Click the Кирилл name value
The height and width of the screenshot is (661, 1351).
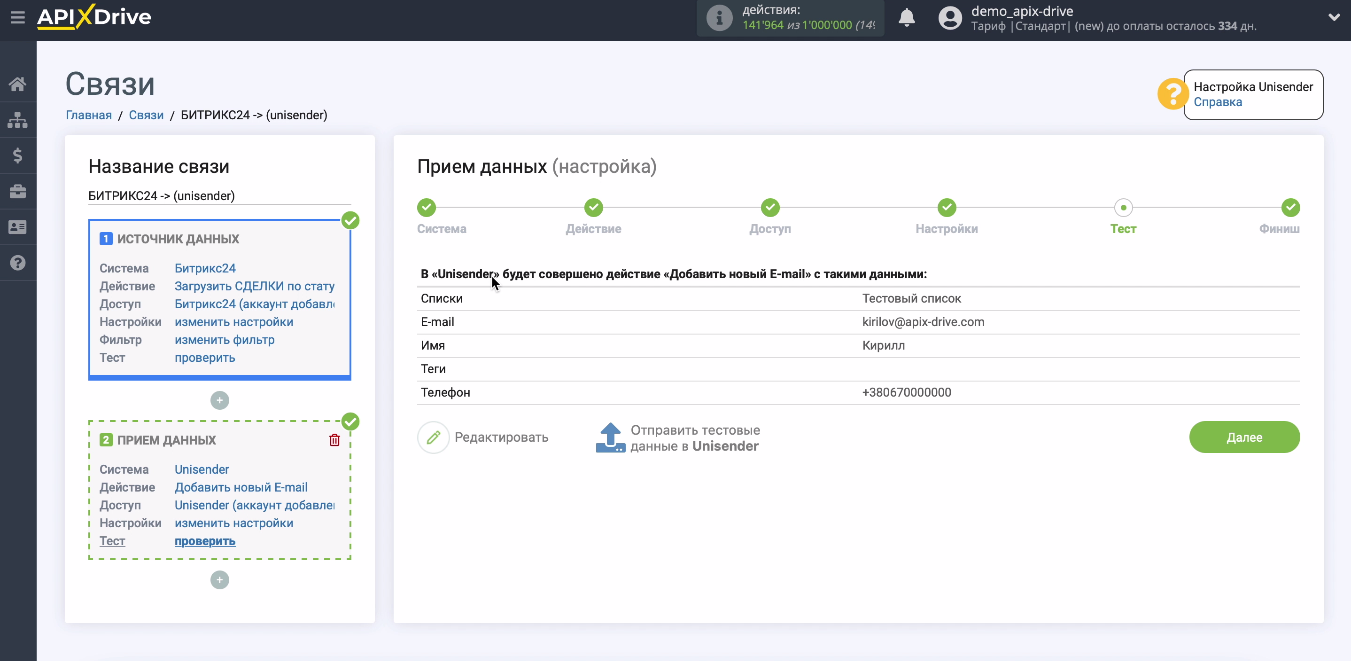(883, 346)
